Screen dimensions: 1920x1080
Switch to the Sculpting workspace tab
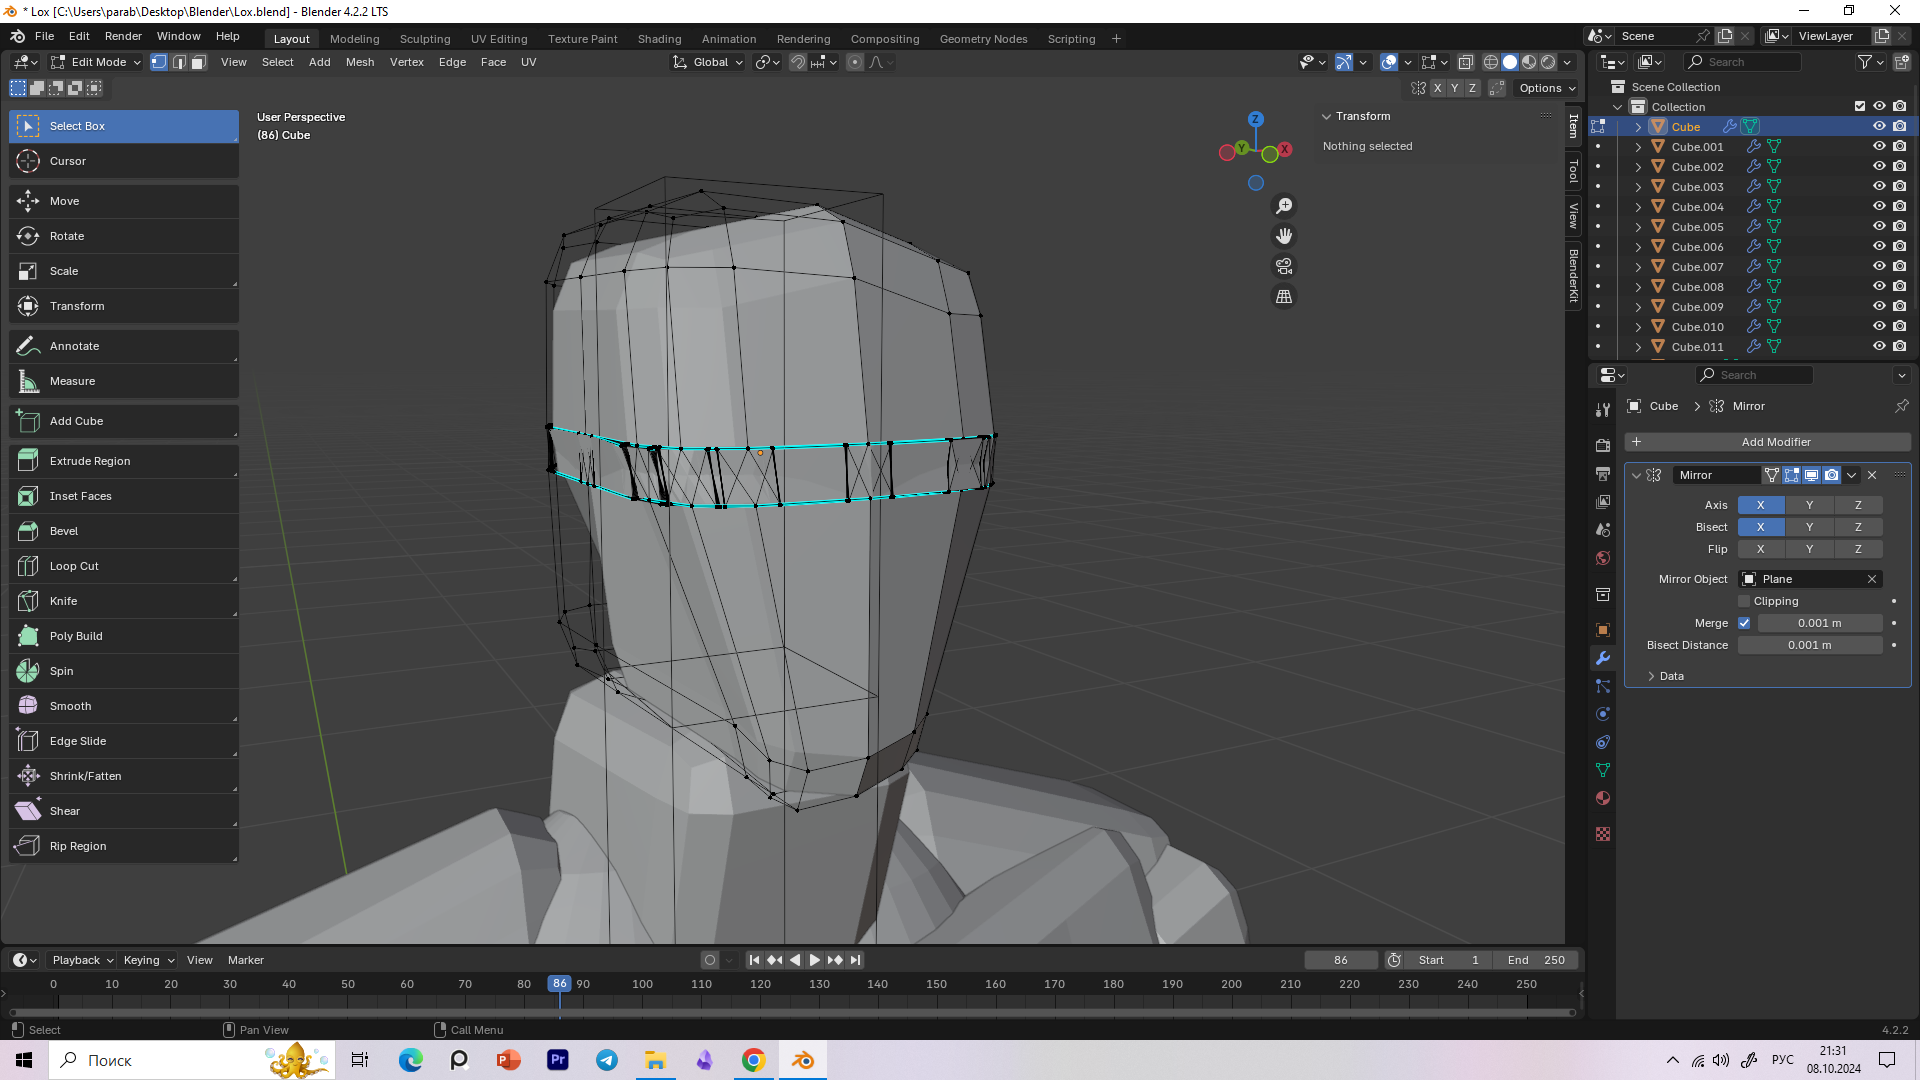(x=425, y=39)
